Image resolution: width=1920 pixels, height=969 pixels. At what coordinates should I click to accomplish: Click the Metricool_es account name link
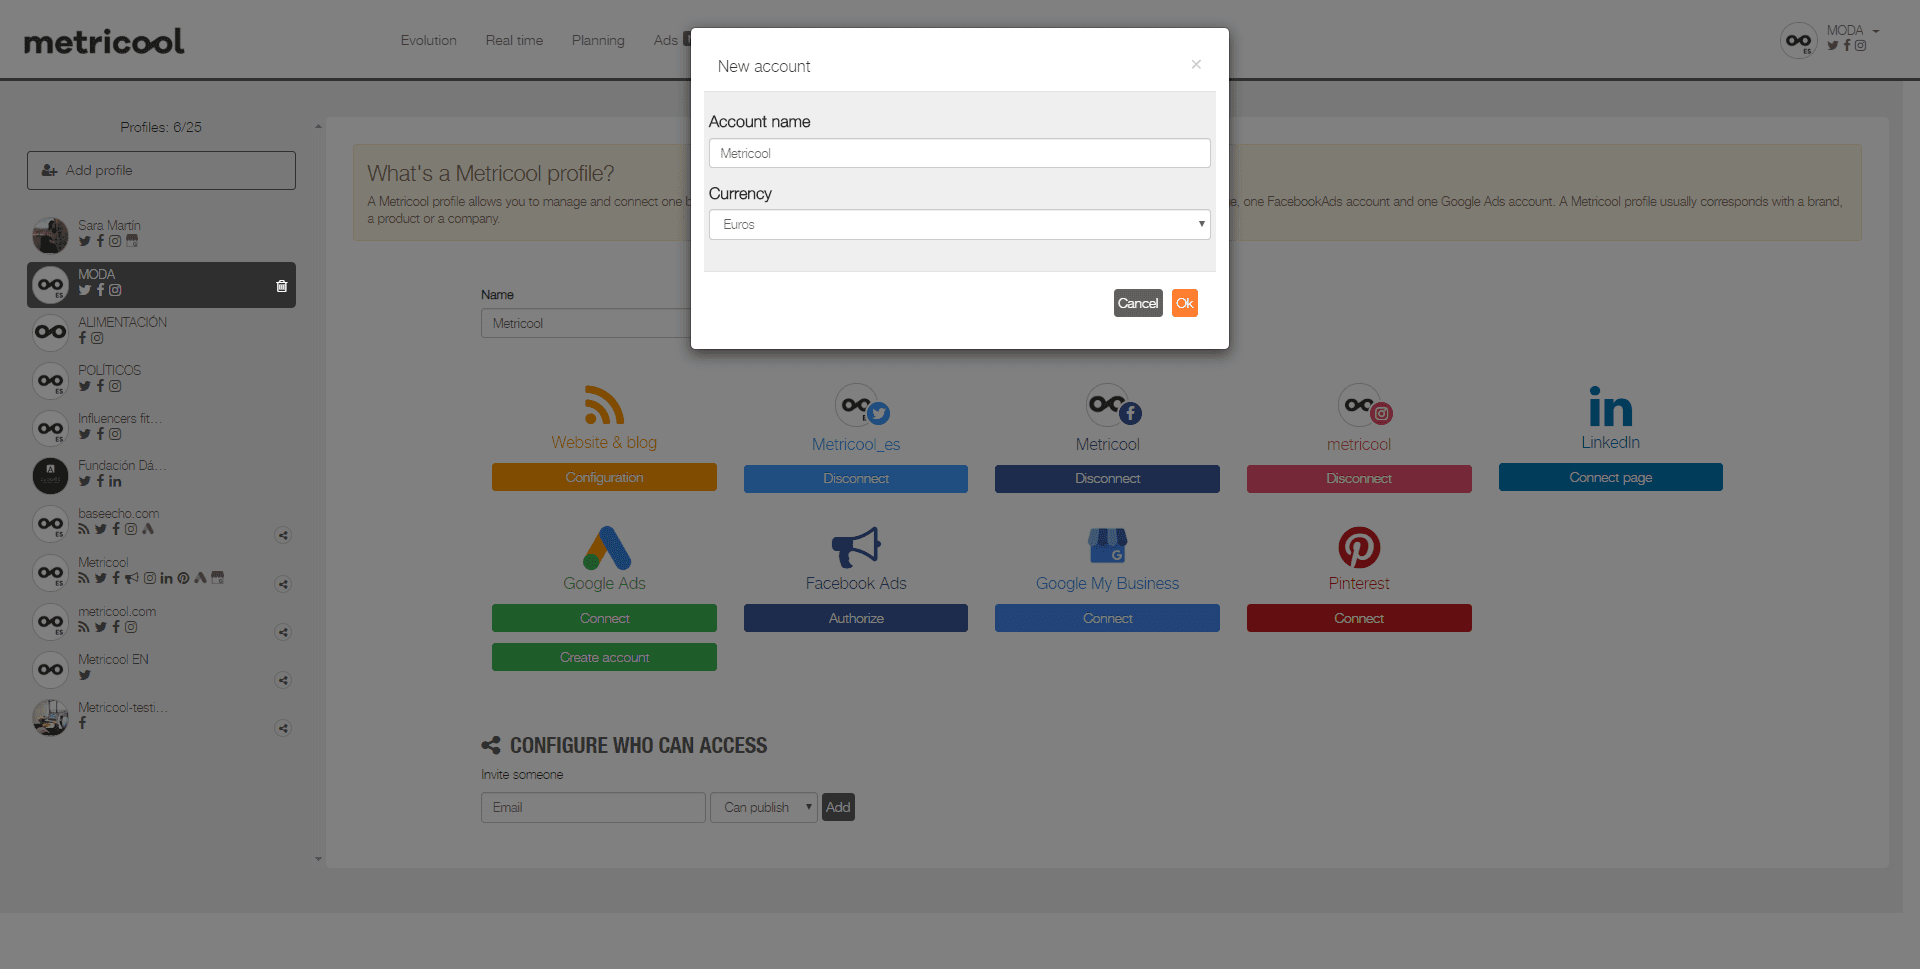[x=856, y=444]
